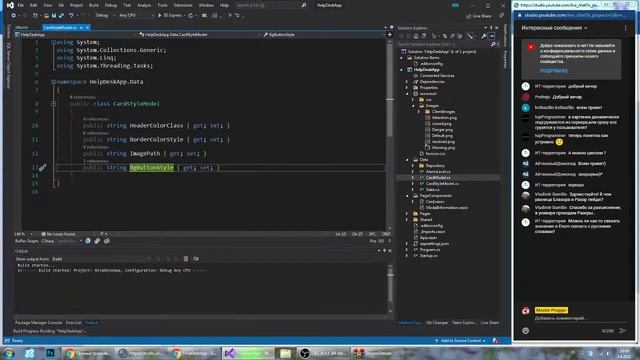Open the Any CPU platform dropdown
The width and height of the screenshot is (640, 360).
[136, 16]
